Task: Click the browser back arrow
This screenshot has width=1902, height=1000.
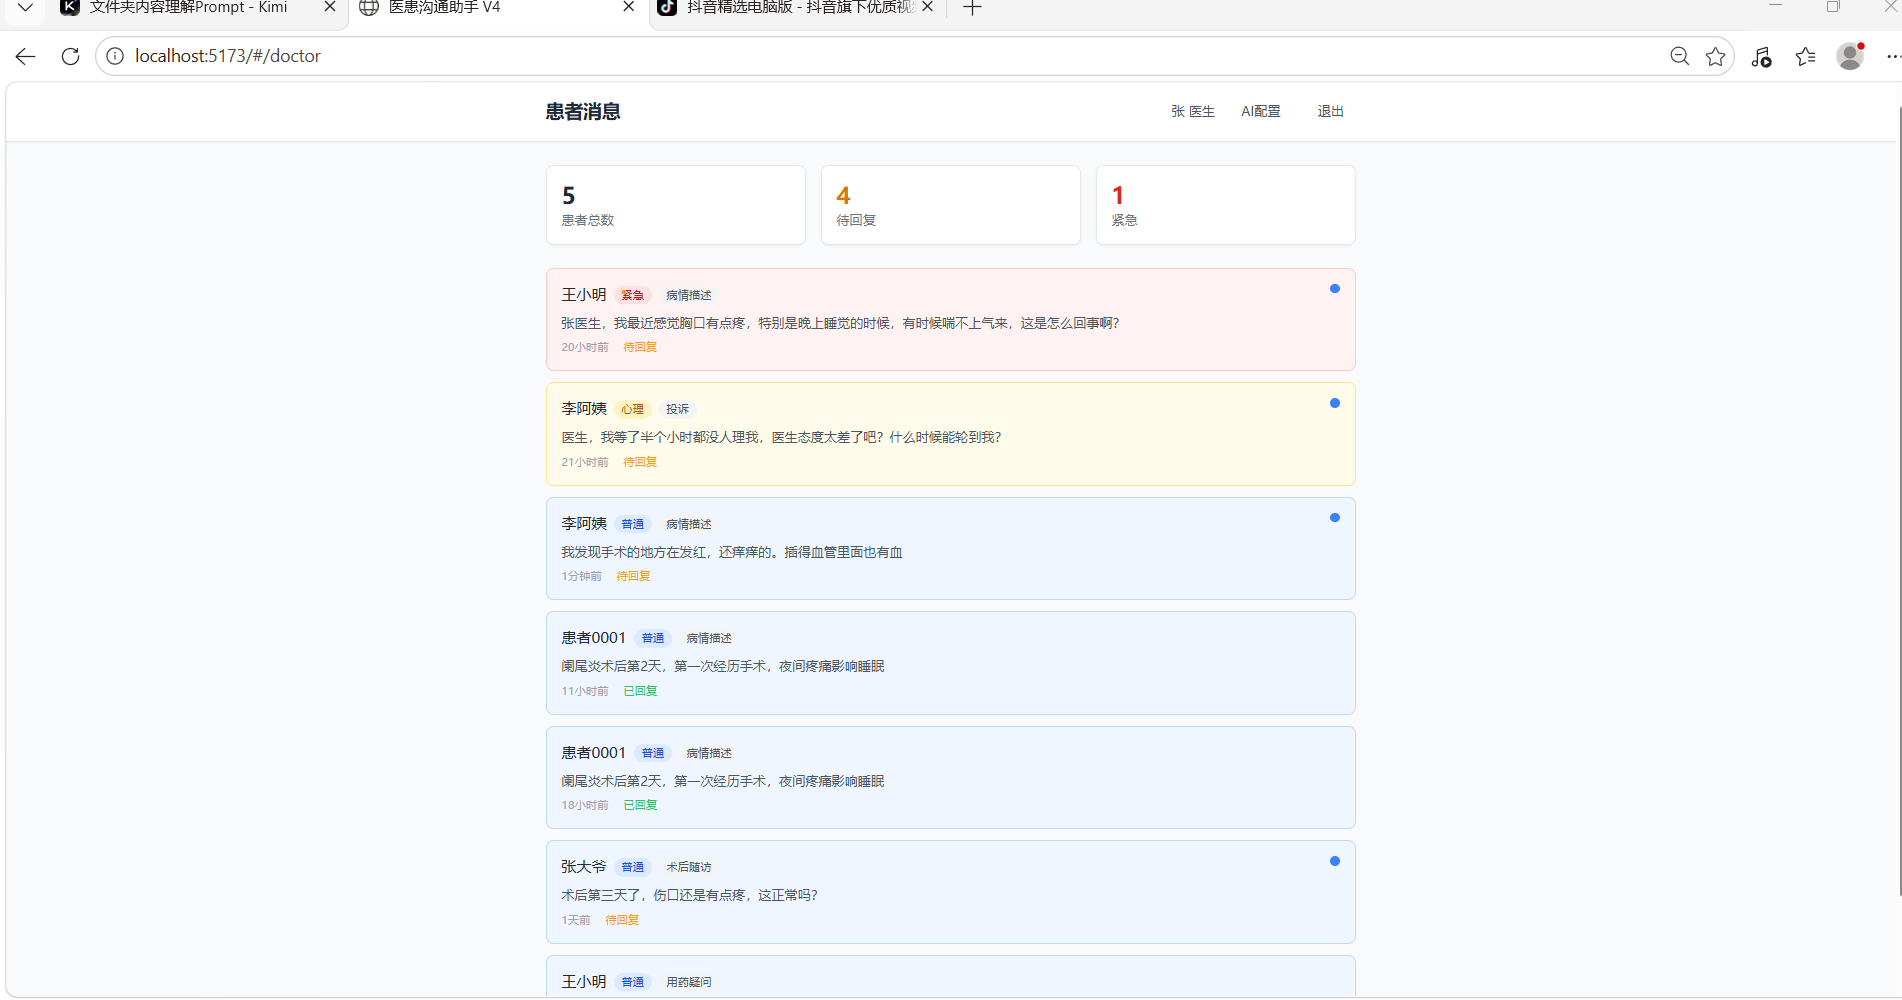Action: click(x=26, y=56)
